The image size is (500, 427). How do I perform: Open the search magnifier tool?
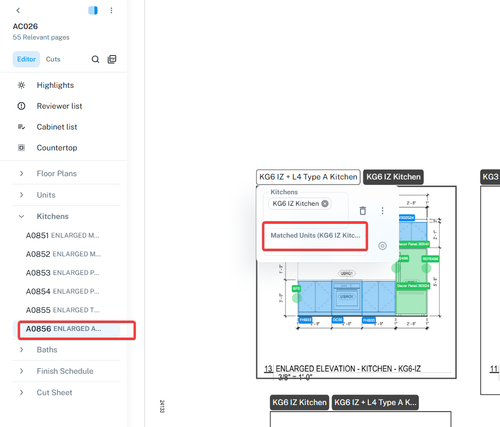(x=95, y=59)
